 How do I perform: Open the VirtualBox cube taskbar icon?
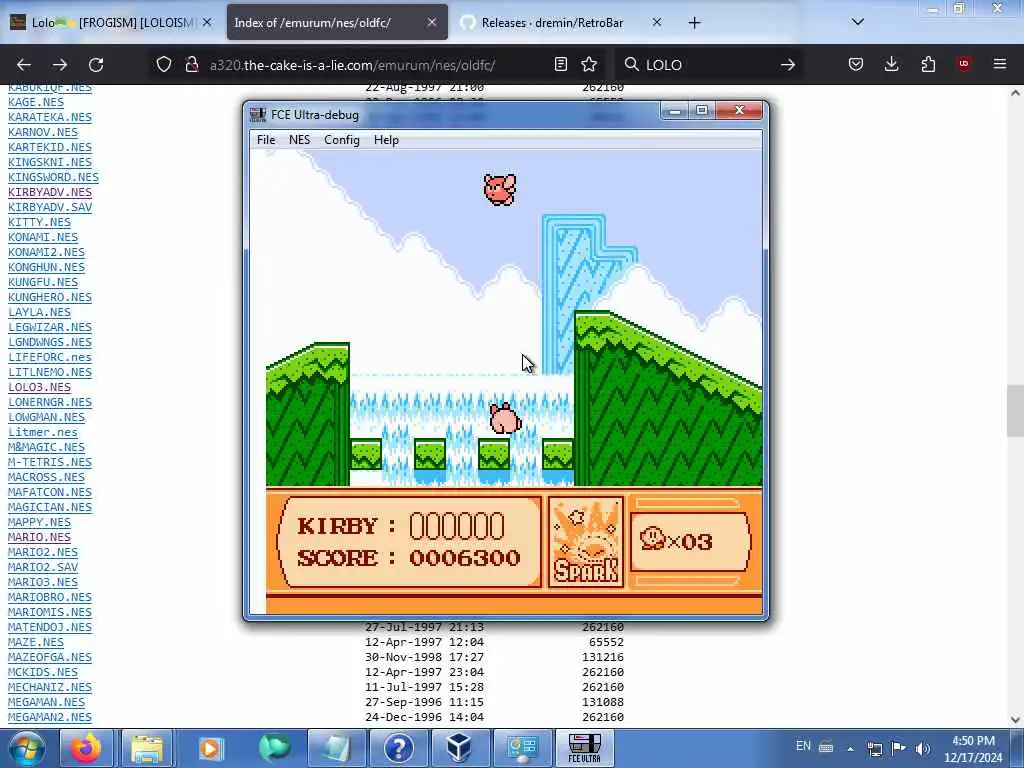[x=458, y=748]
